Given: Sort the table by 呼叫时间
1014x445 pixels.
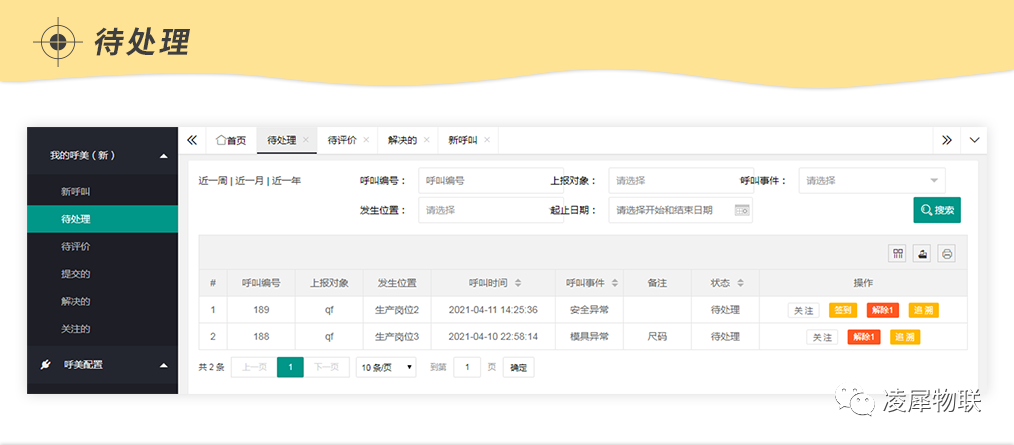Looking at the screenshot, I should tap(518, 284).
